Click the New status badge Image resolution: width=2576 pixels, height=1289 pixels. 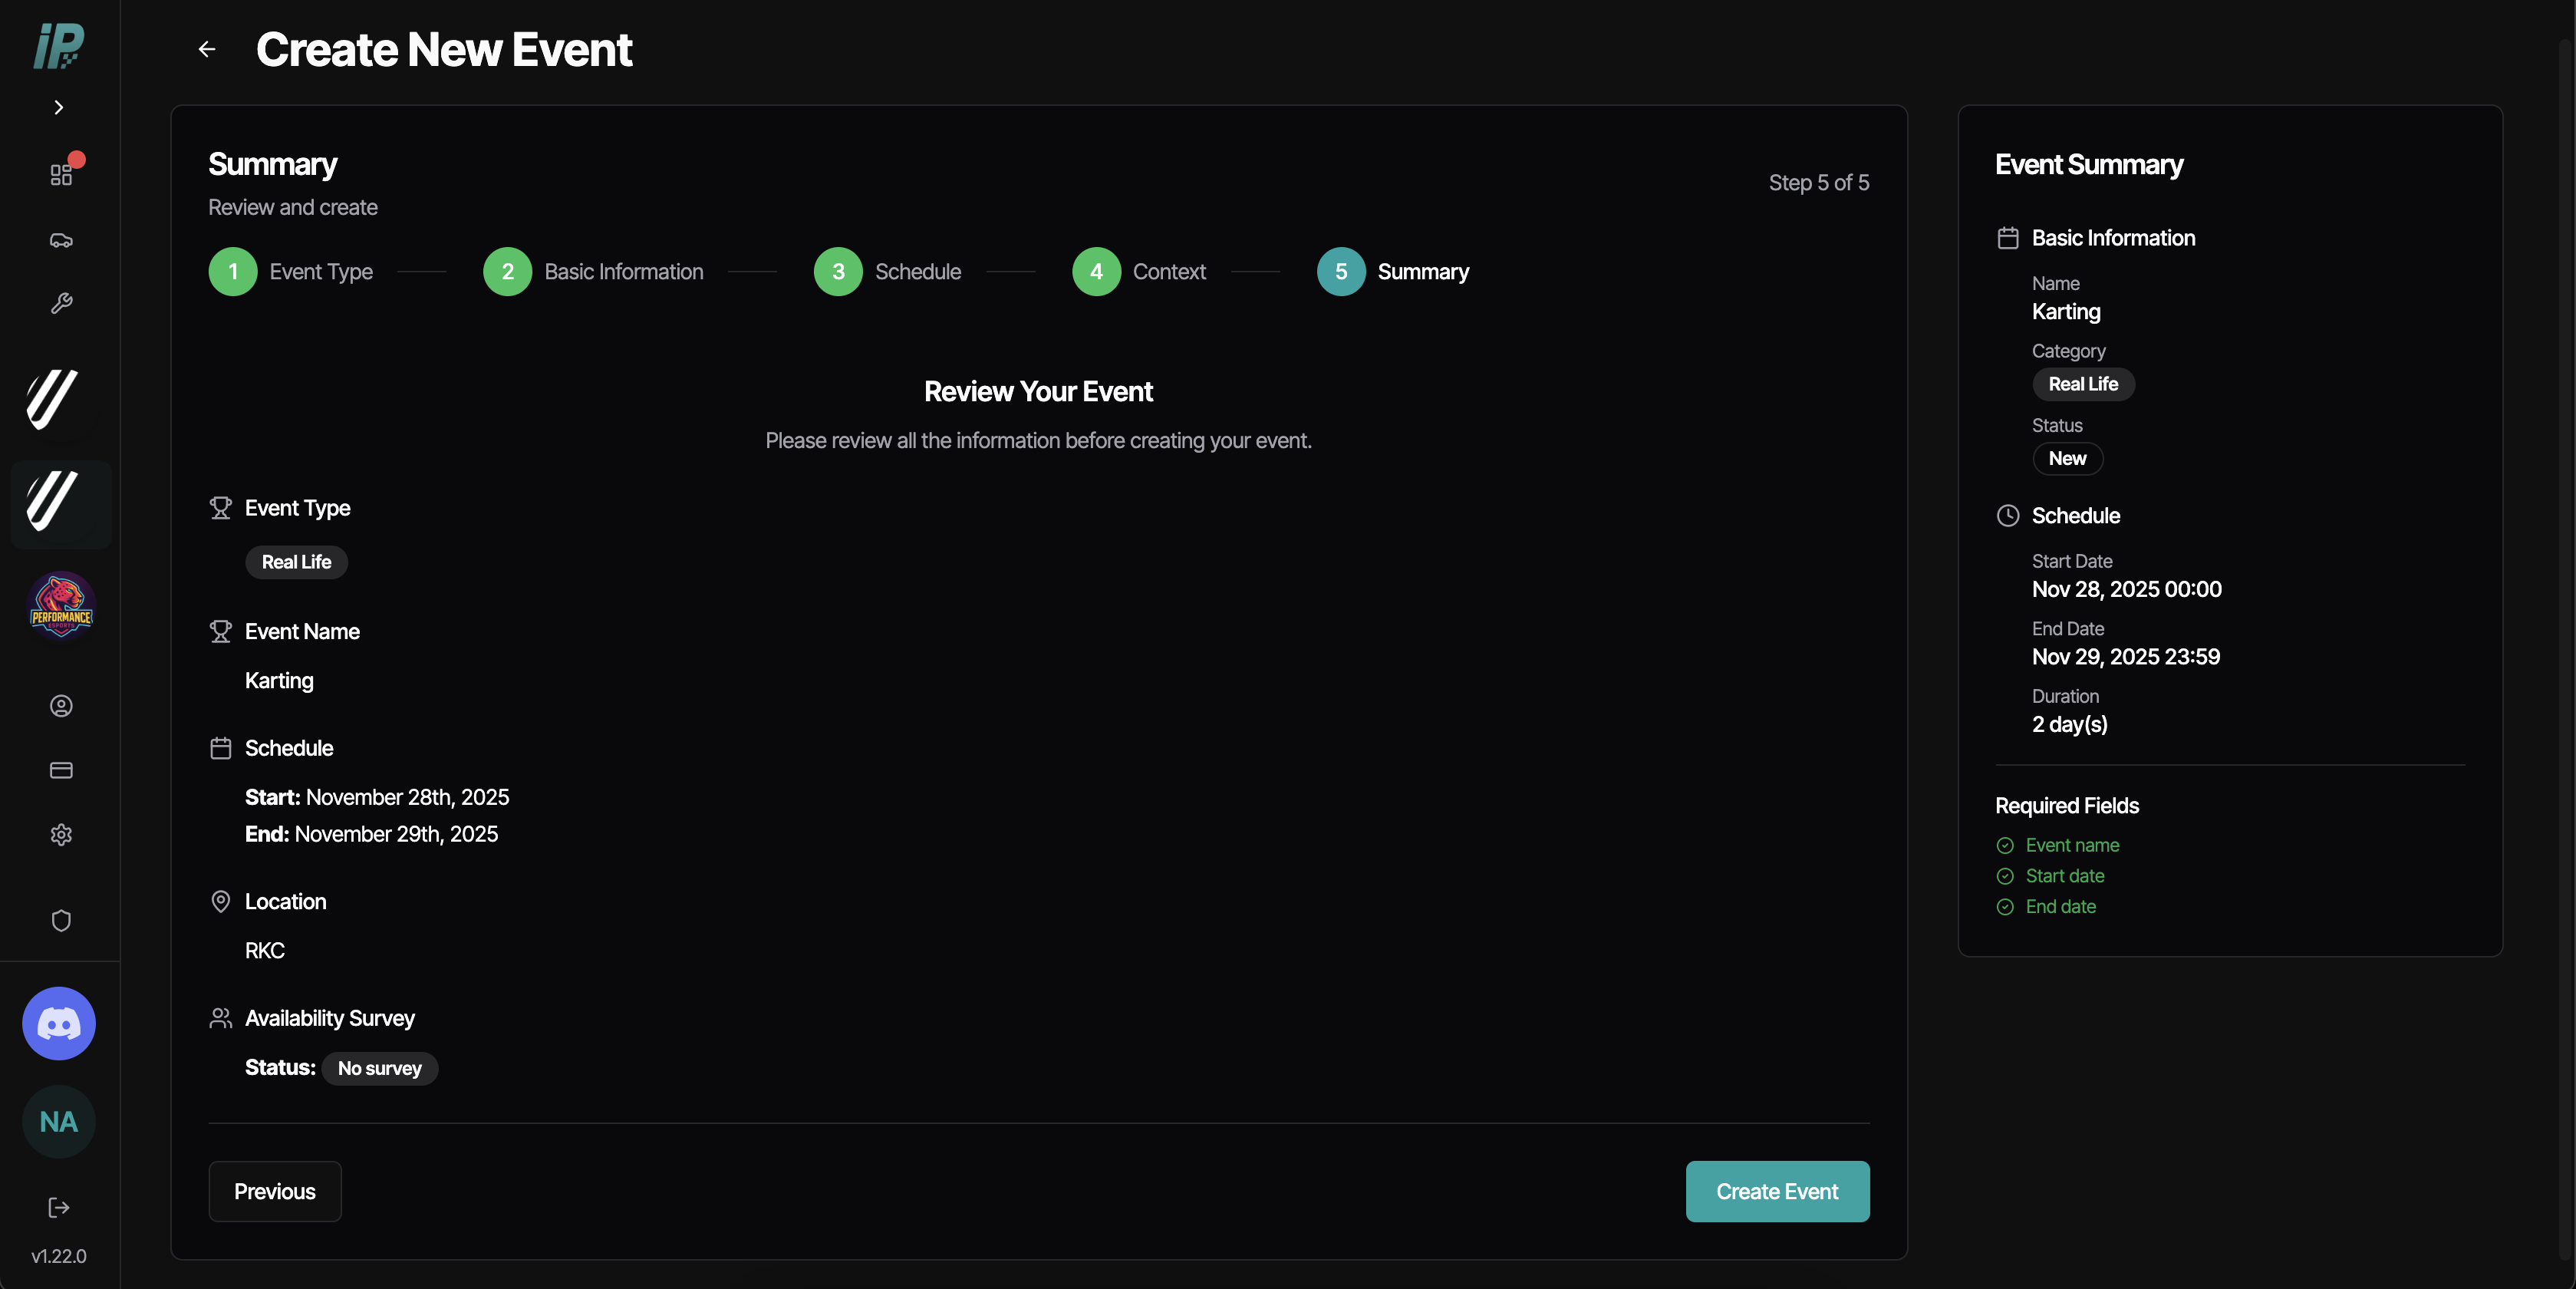[2067, 458]
